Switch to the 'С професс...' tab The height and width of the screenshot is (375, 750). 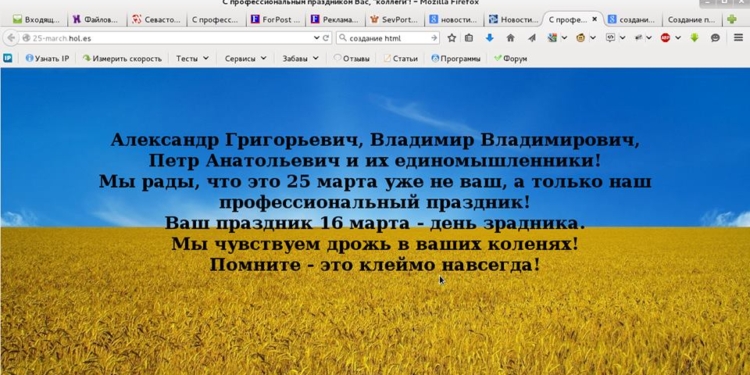click(215, 20)
